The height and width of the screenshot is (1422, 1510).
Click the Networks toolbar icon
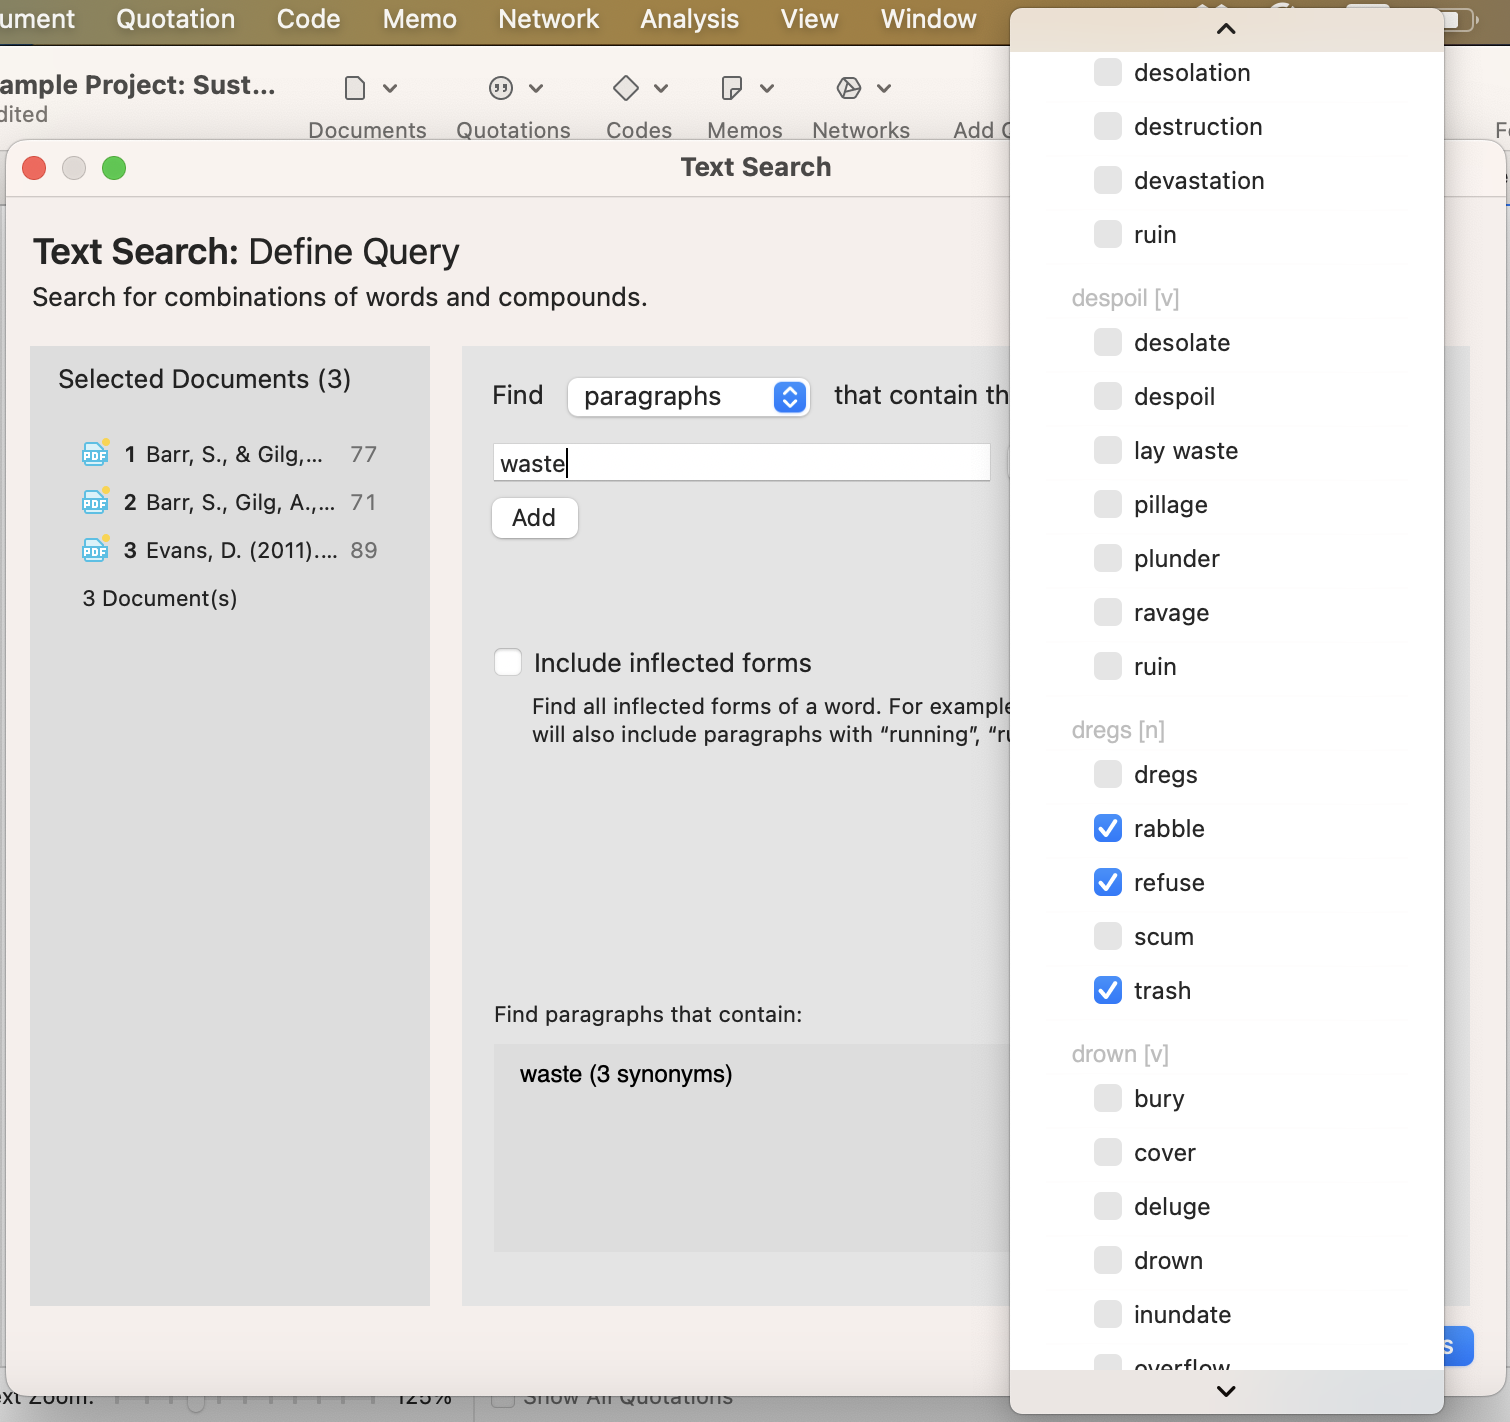(x=849, y=89)
